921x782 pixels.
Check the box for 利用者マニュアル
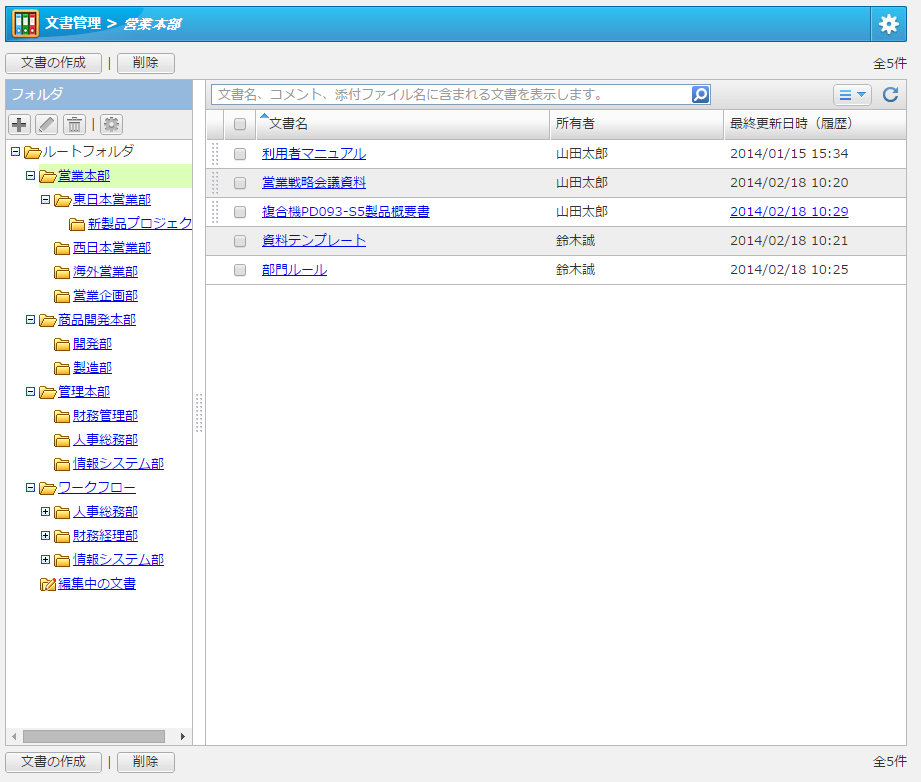point(239,154)
